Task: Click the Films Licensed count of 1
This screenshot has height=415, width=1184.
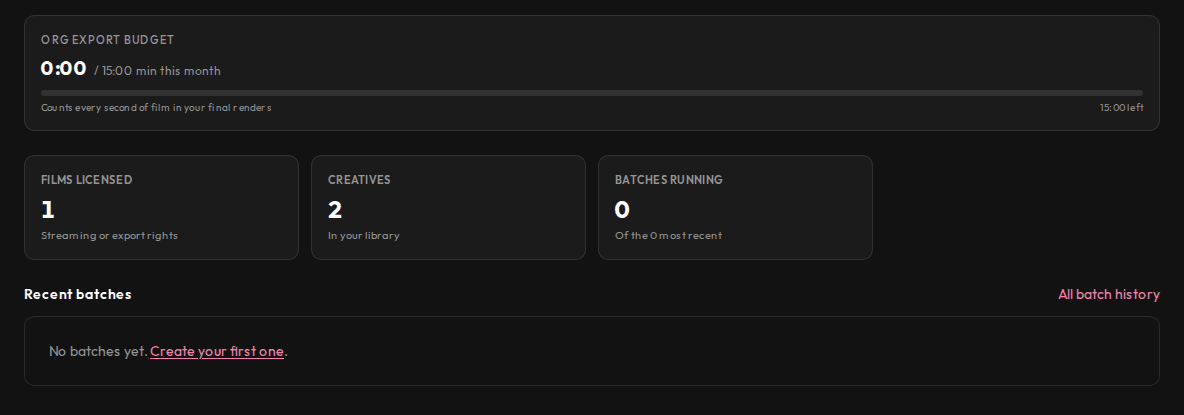Action: (x=48, y=209)
